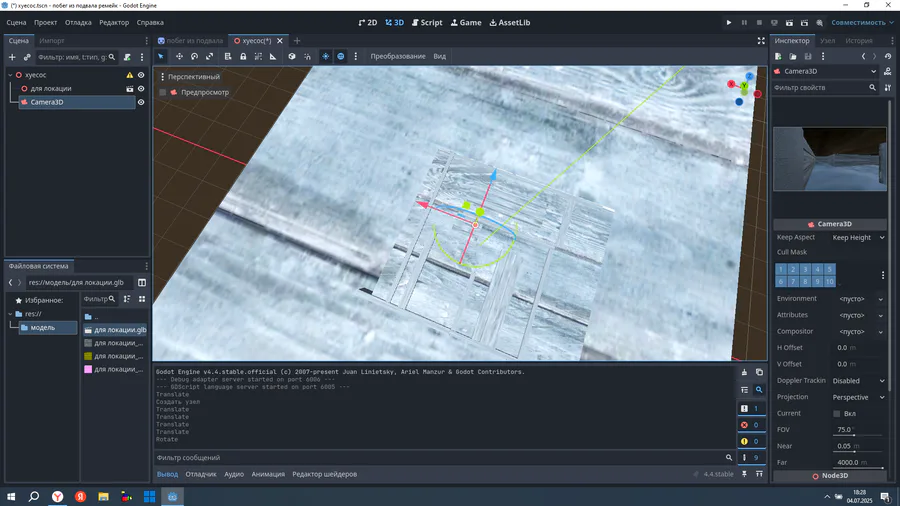Stop the running project
This screenshot has height=506, width=900.
(759, 22)
